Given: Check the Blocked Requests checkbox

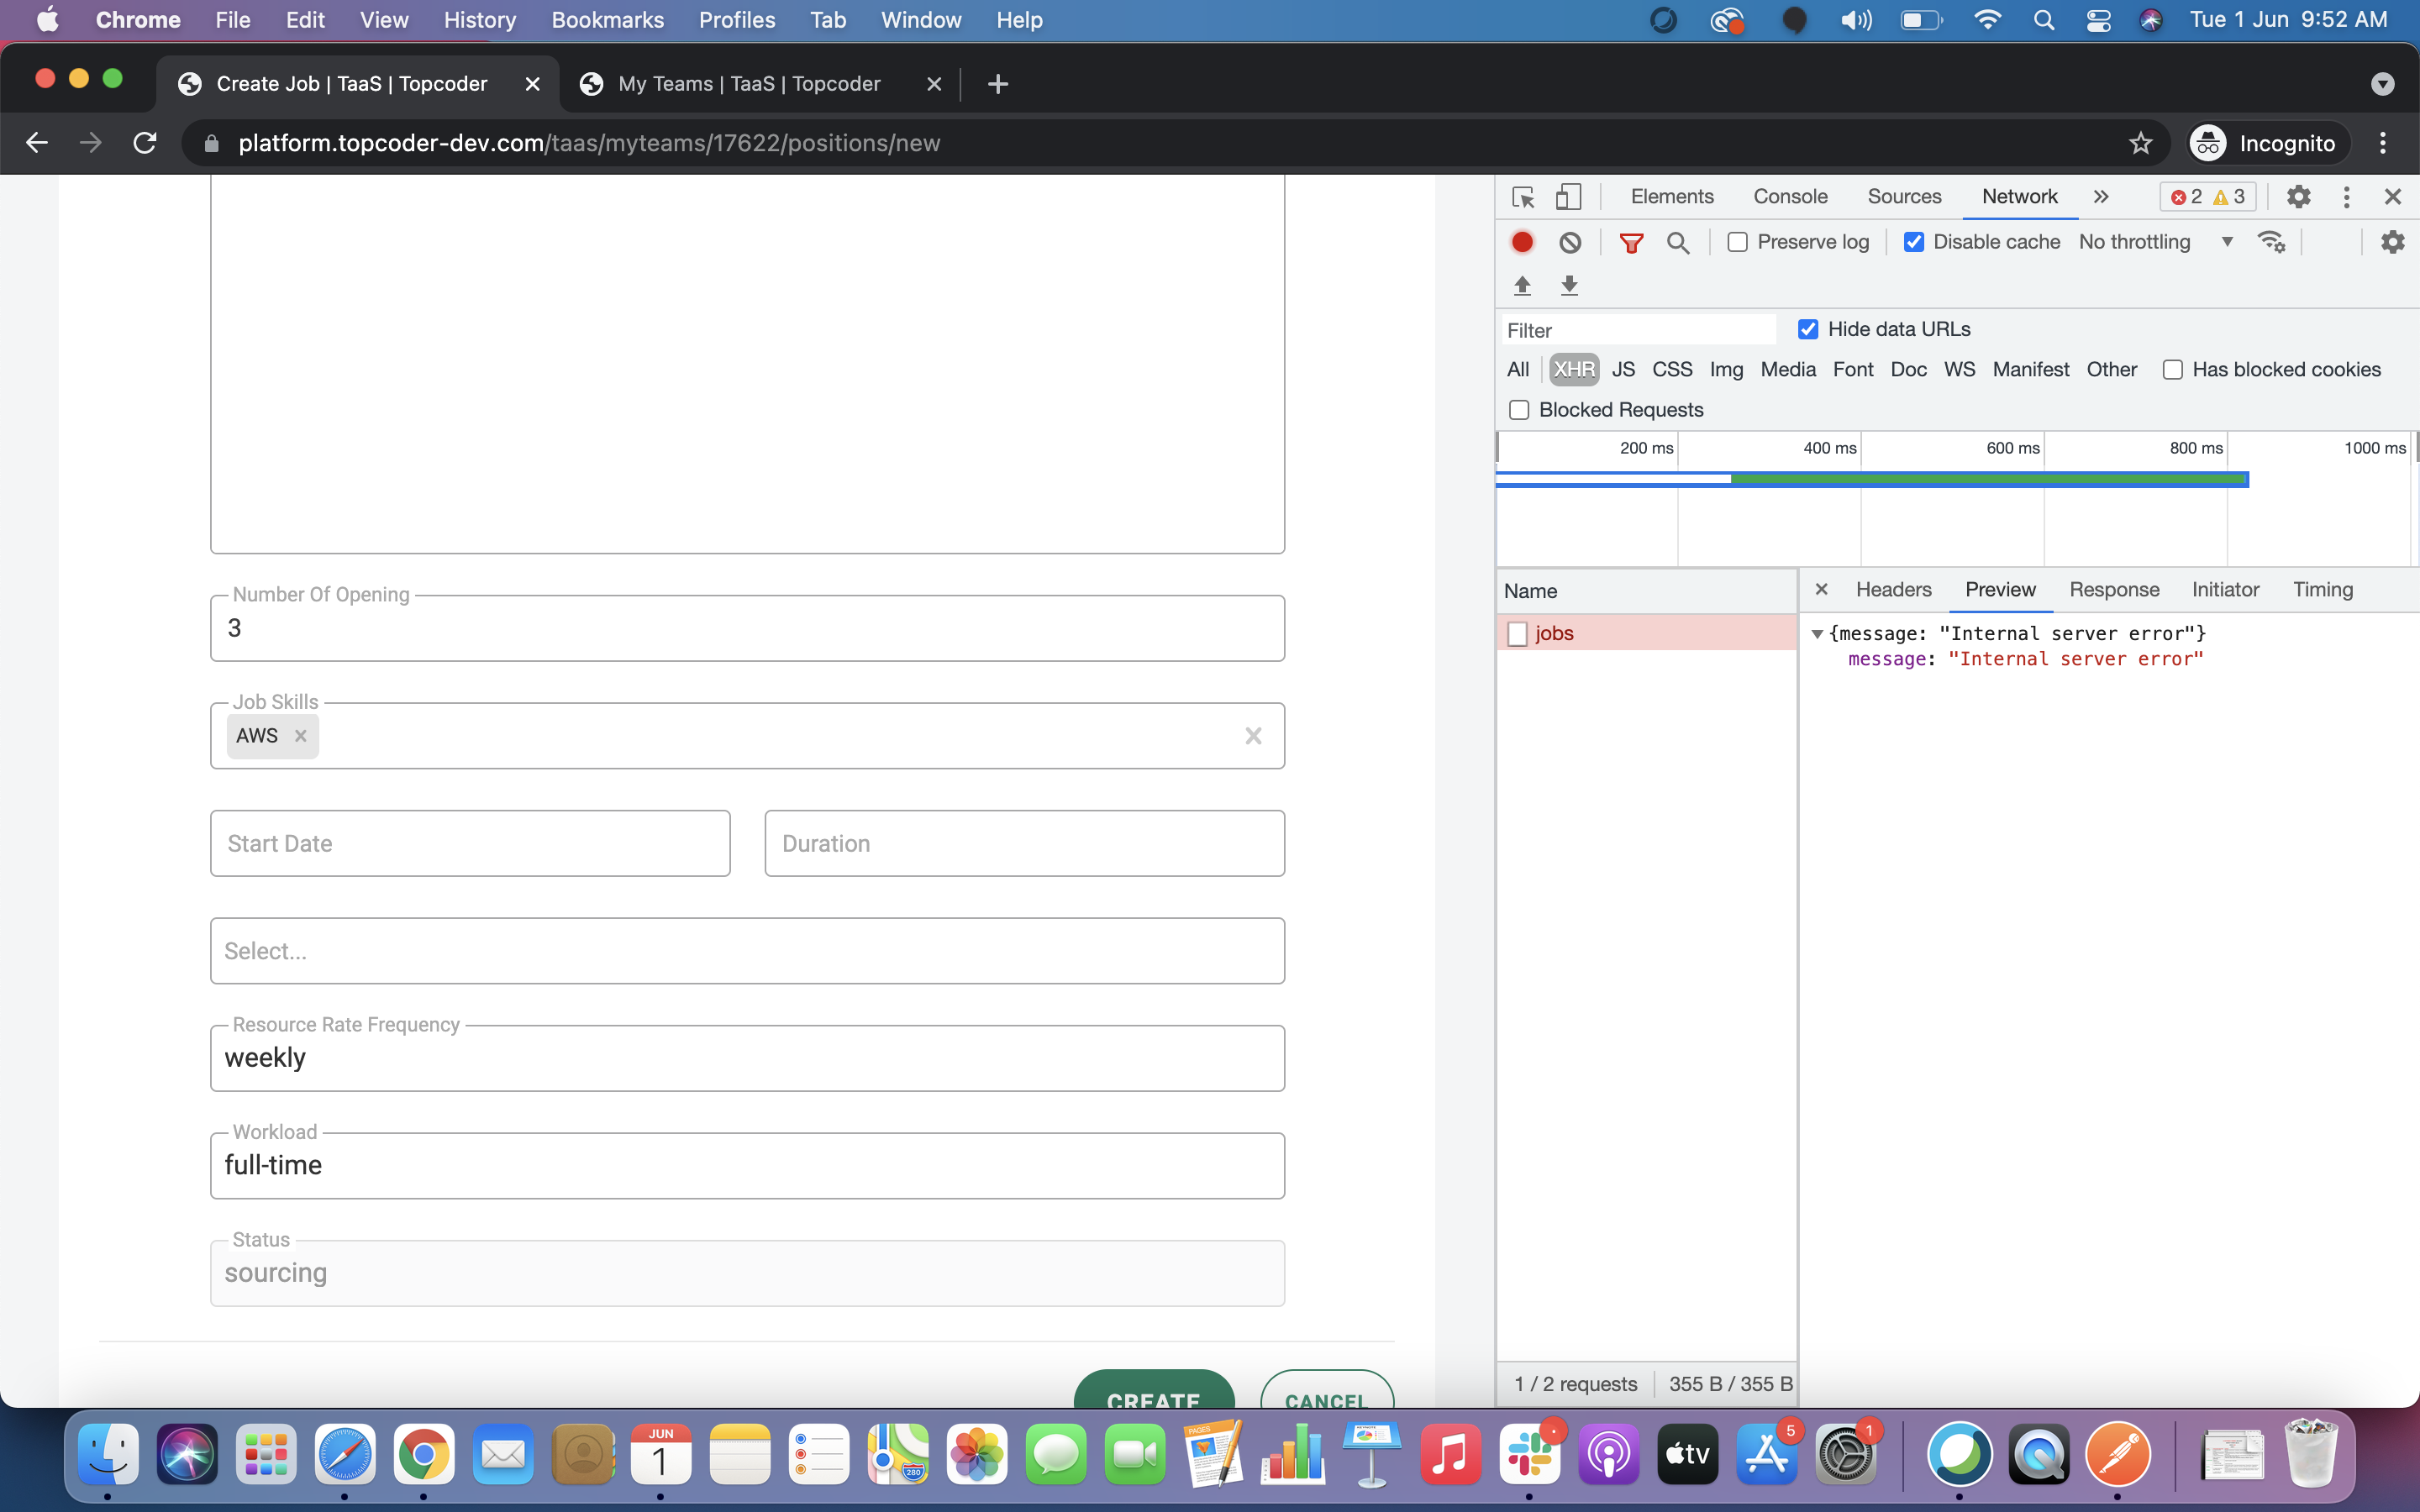Looking at the screenshot, I should (1519, 410).
